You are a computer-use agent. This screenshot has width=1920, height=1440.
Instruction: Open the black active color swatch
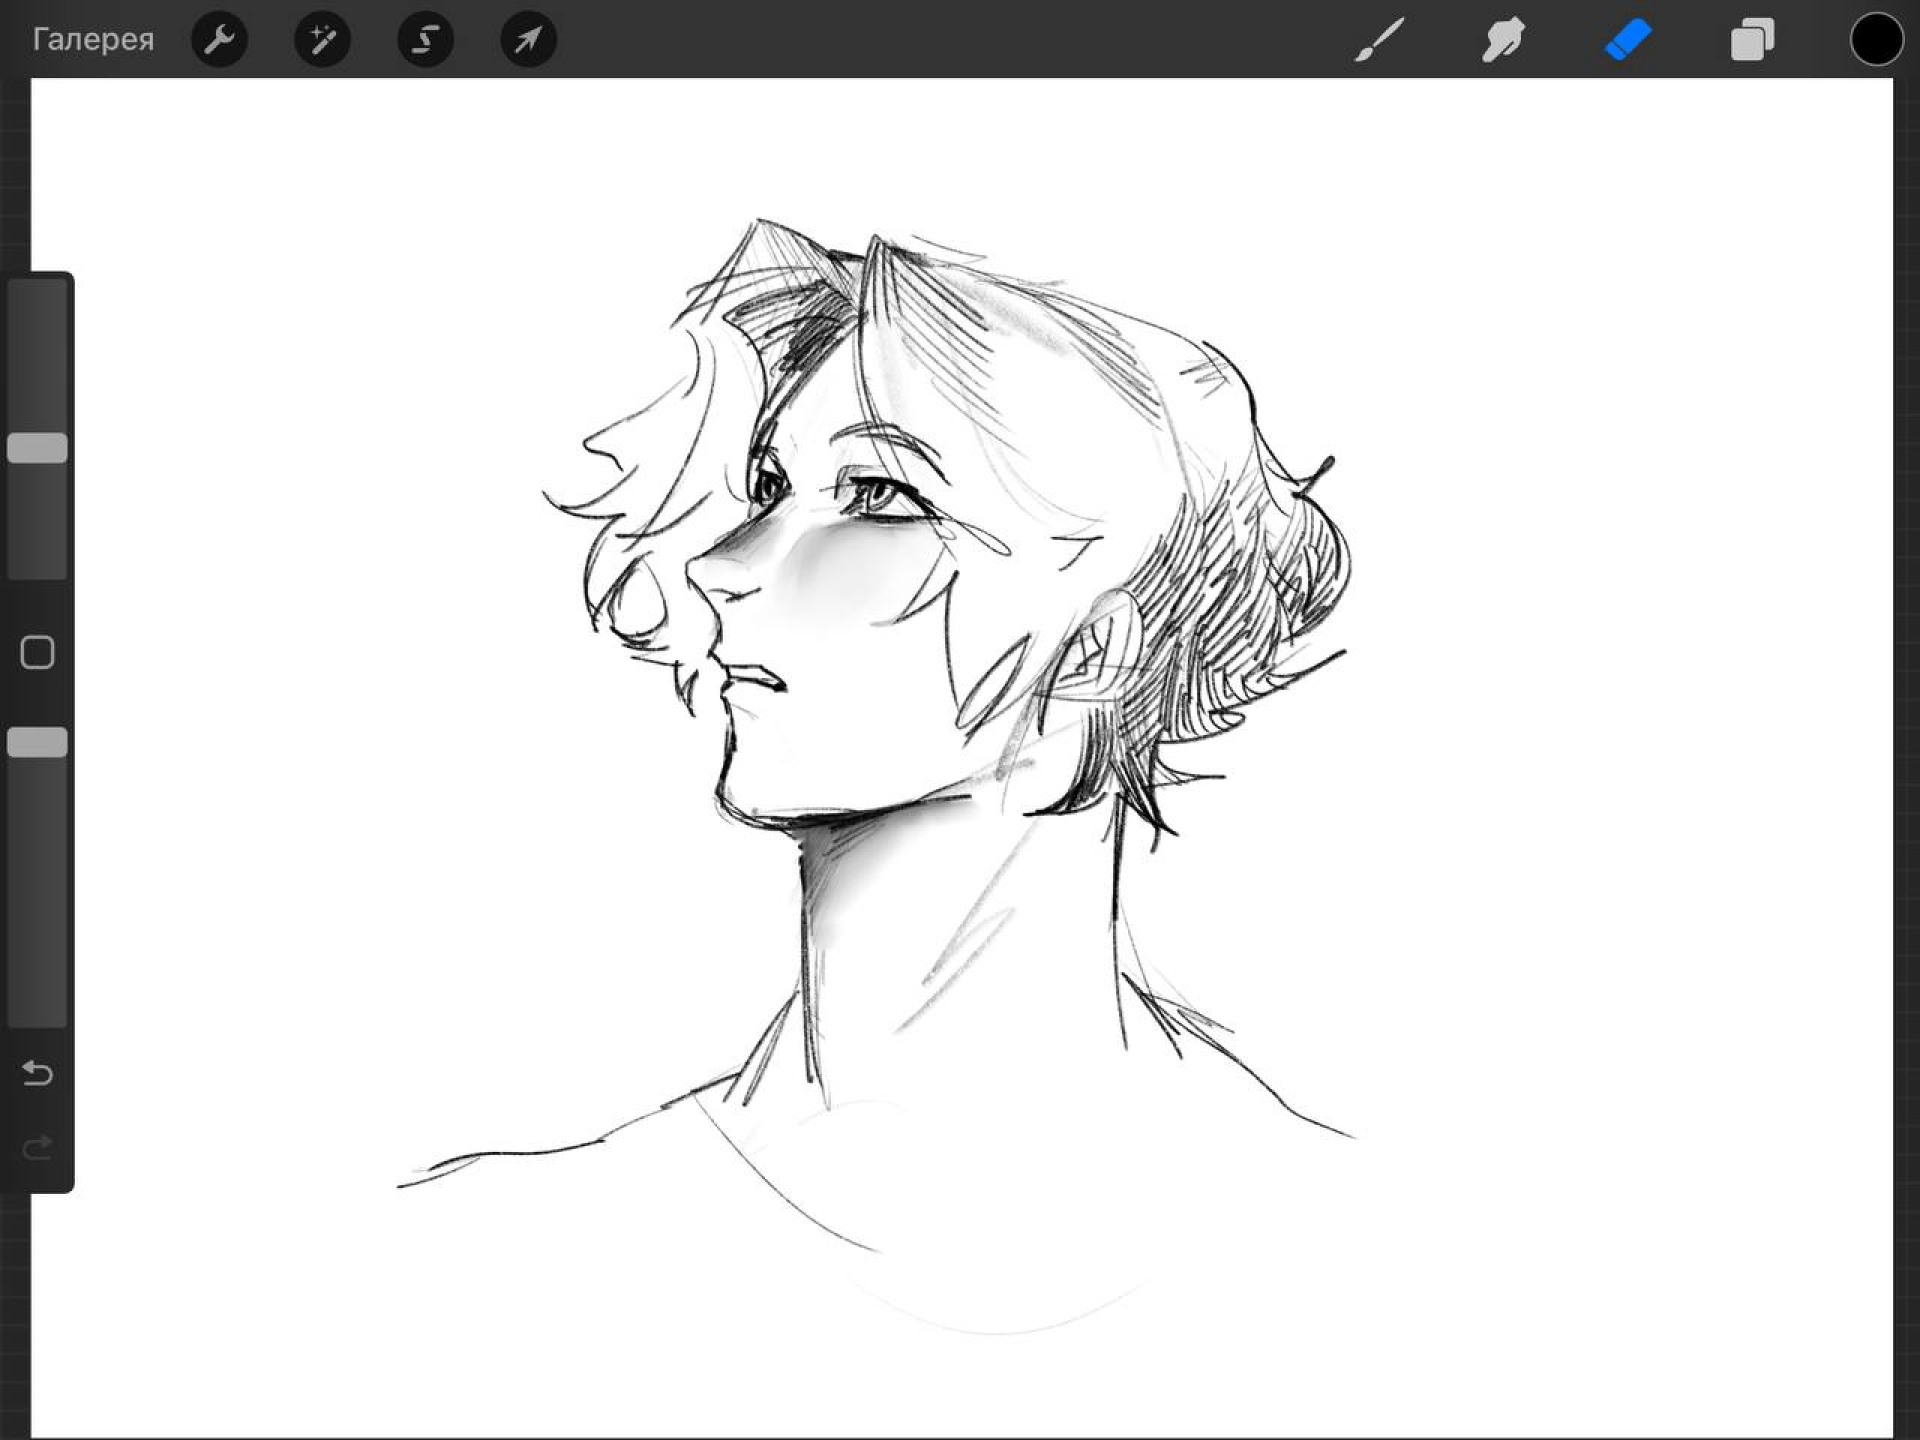[x=1876, y=40]
